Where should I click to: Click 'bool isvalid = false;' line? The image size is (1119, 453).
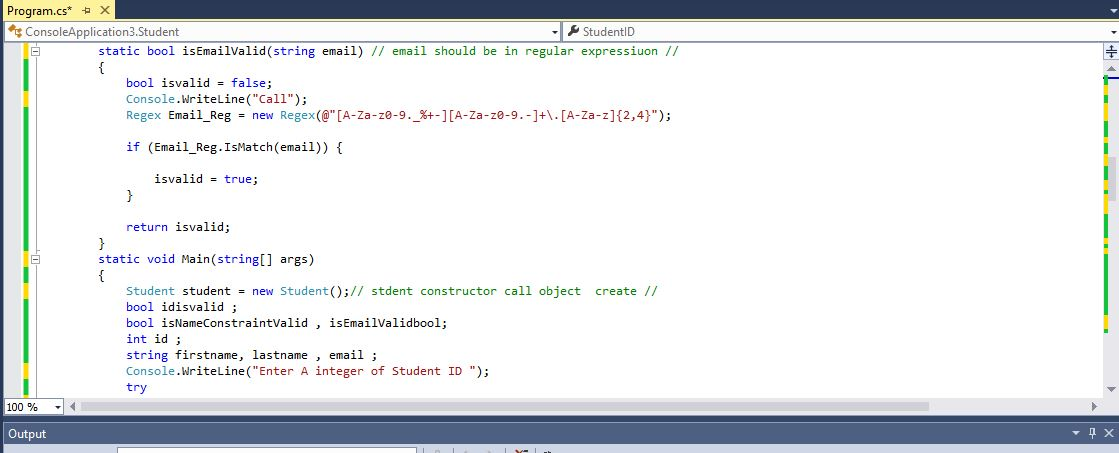pos(199,83)
